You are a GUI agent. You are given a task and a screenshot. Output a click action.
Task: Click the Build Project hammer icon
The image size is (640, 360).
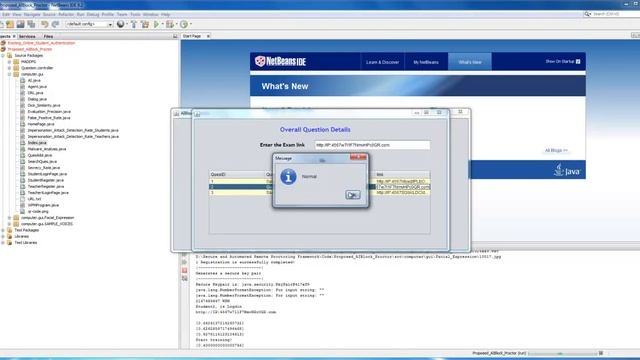tap(133, 24)
